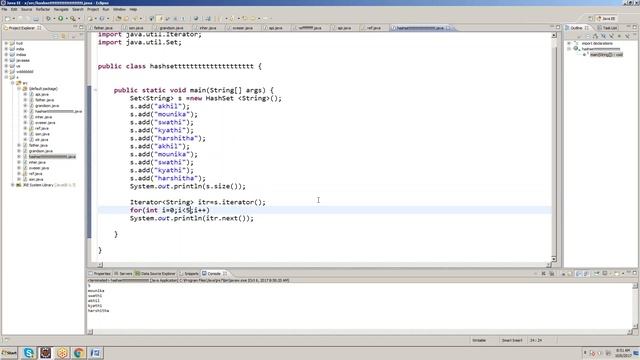Click the Start button on the taskbar
Screen dimensions: 640x360
(x=9, y=353)
